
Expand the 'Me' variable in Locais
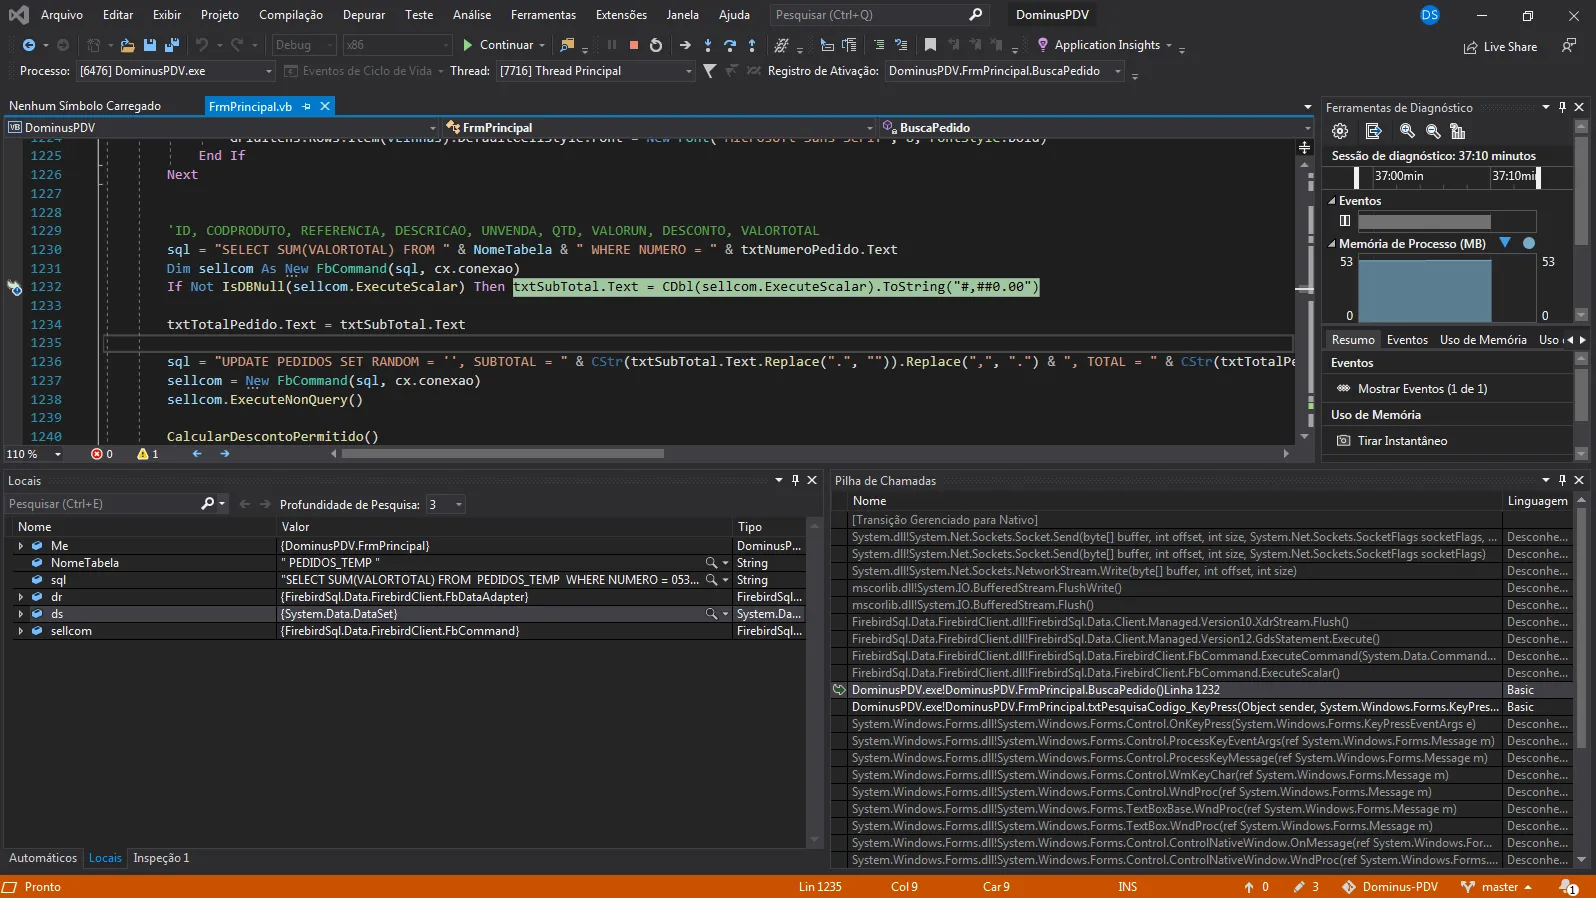[21, 546]
